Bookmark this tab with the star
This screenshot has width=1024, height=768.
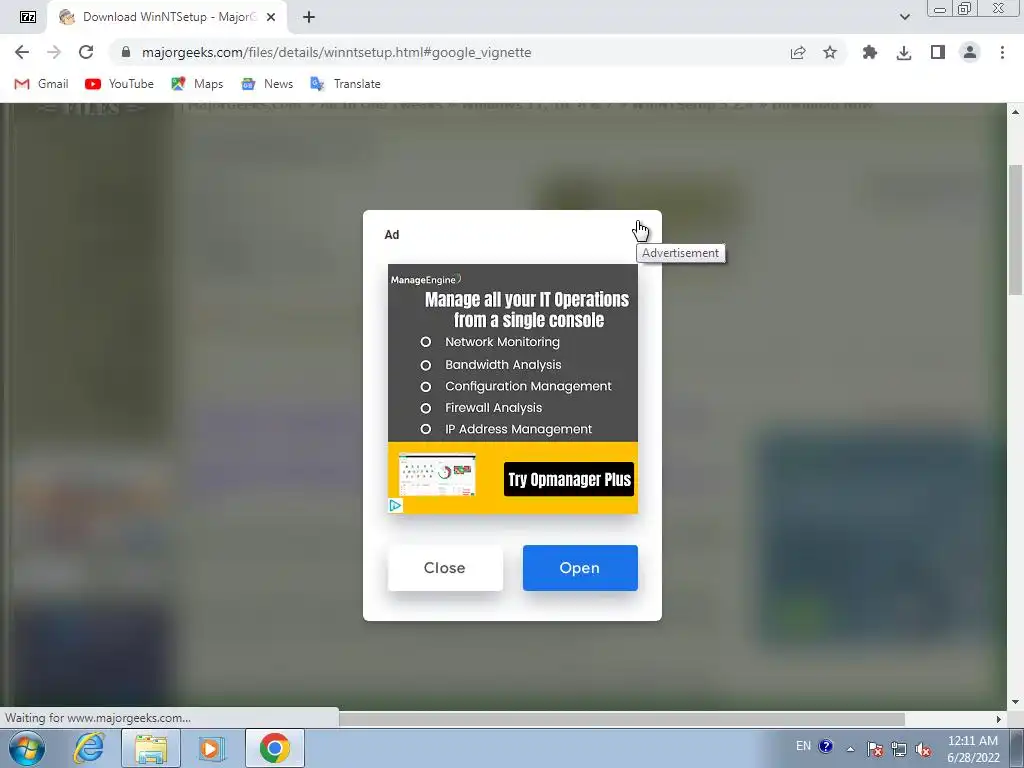coord(829,52)
